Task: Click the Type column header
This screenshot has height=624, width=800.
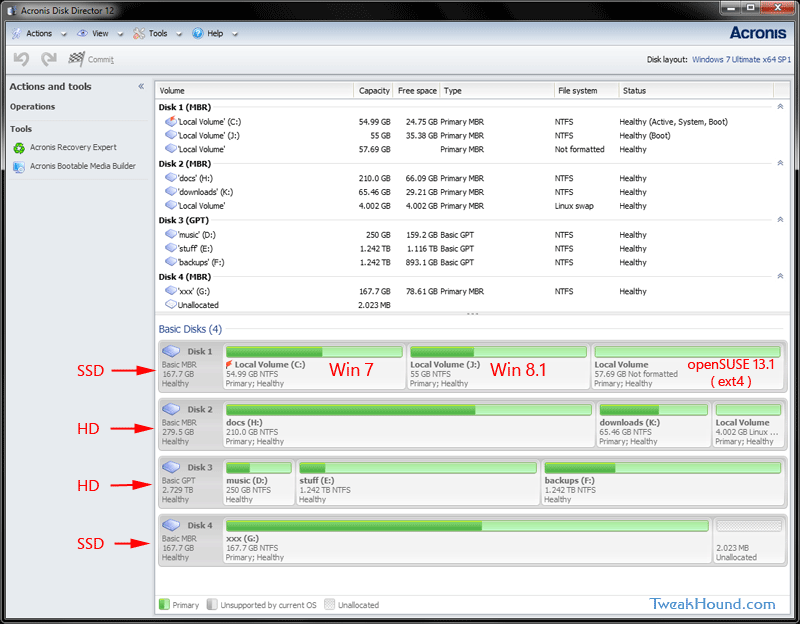Action: coord(497,91)
